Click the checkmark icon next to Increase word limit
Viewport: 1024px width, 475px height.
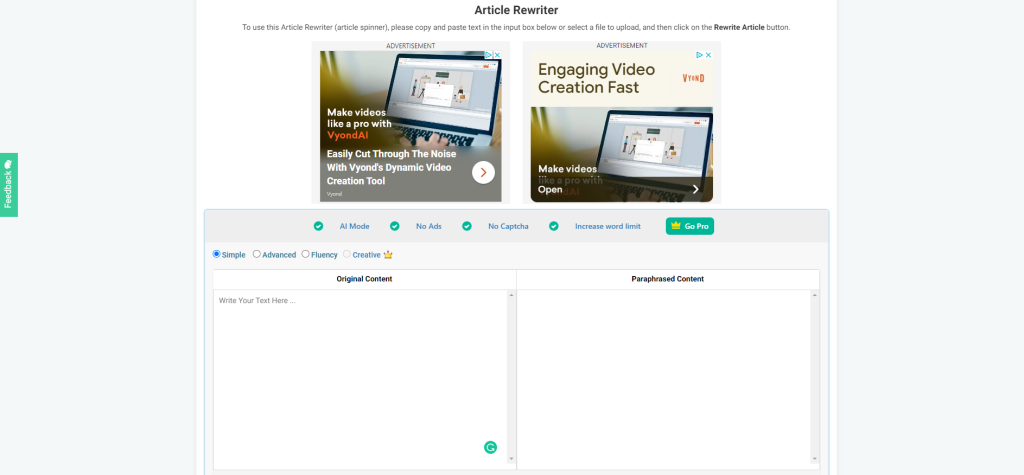coord(554,226)
